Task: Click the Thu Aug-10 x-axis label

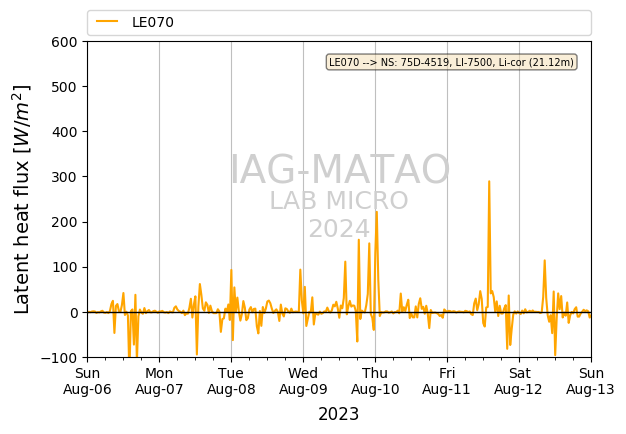Action: coord(375,381)
